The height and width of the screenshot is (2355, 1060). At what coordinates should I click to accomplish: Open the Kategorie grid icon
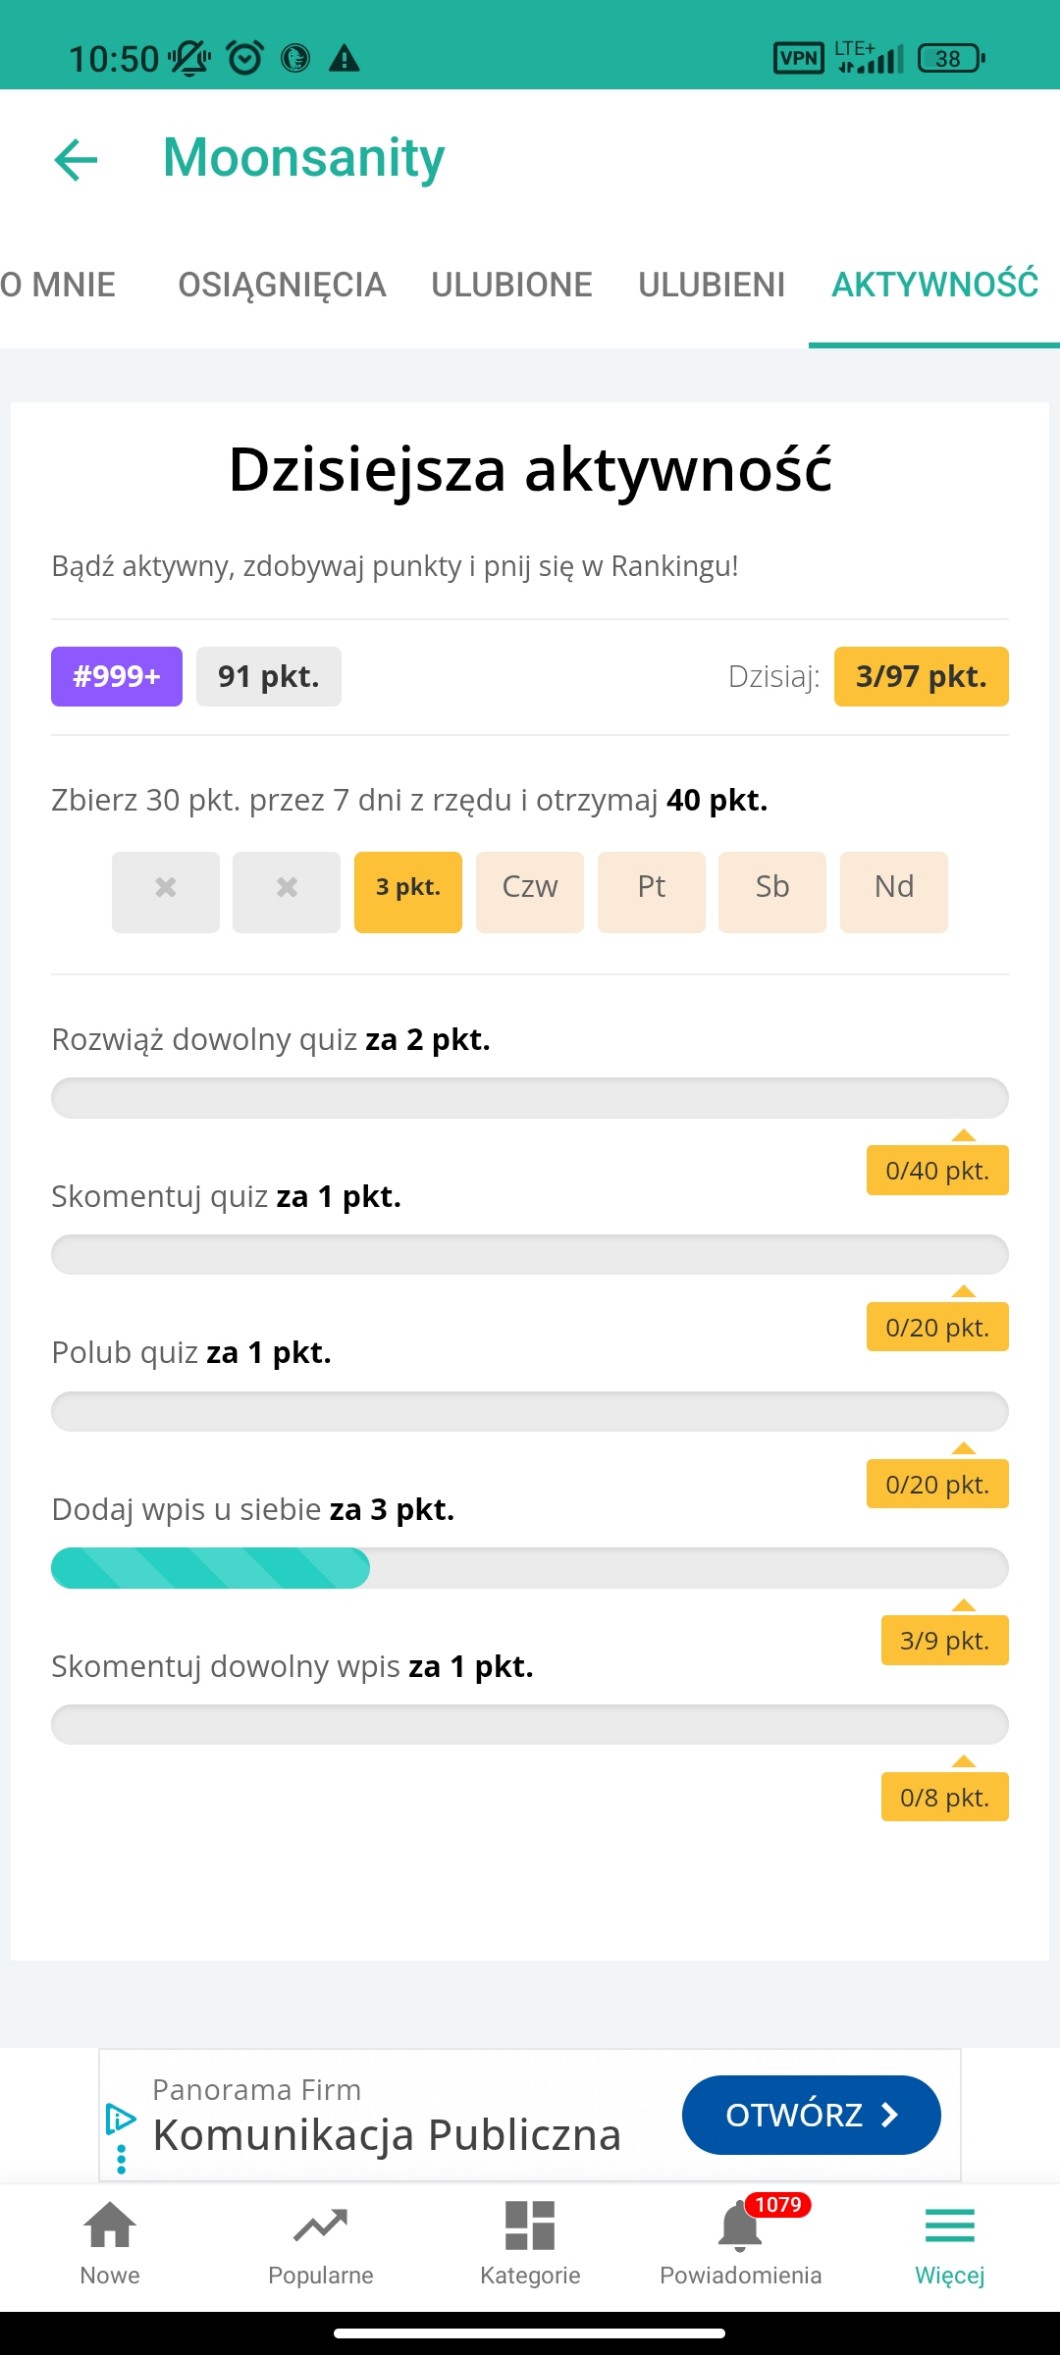530,2225
